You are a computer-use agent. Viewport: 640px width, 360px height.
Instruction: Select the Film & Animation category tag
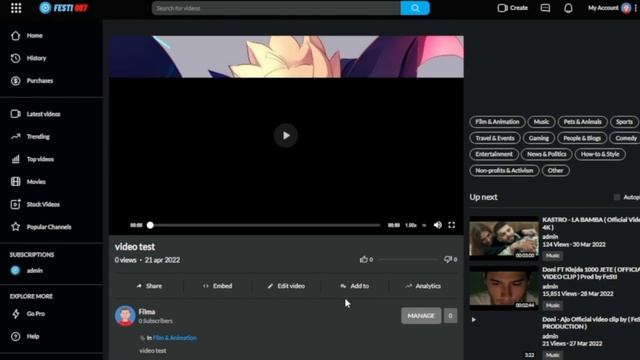pyautogui.click(x=497, y=122)
